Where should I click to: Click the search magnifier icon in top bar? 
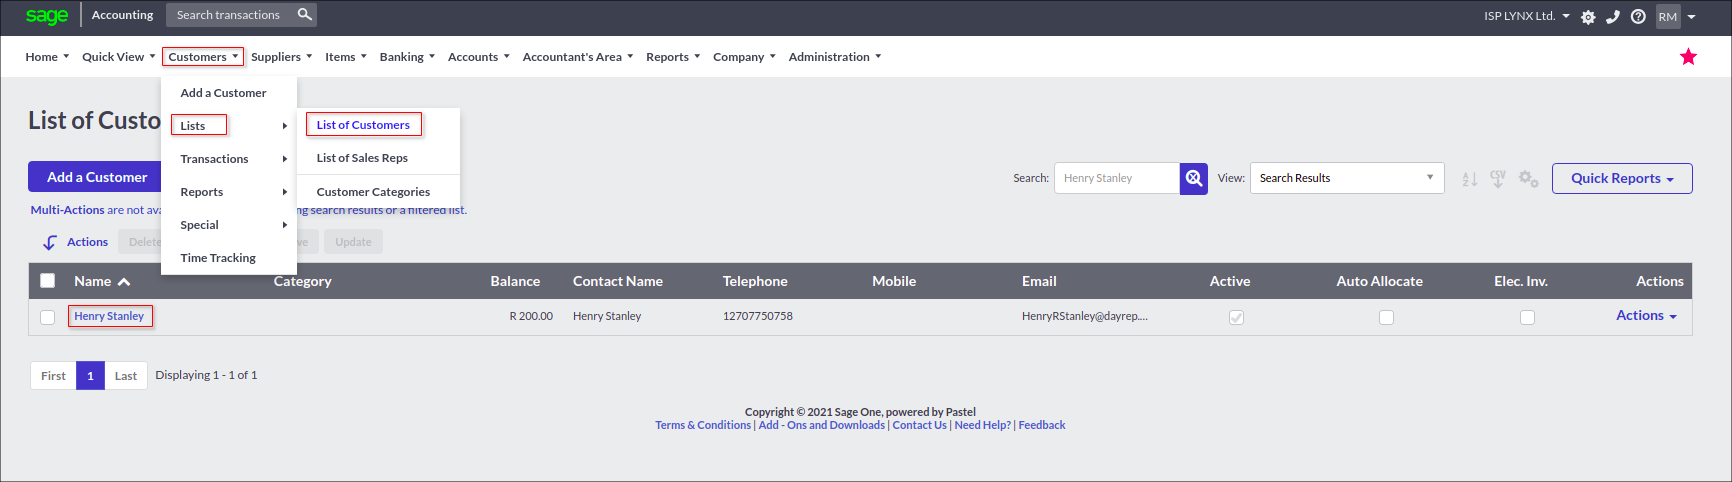pos(304,15)
